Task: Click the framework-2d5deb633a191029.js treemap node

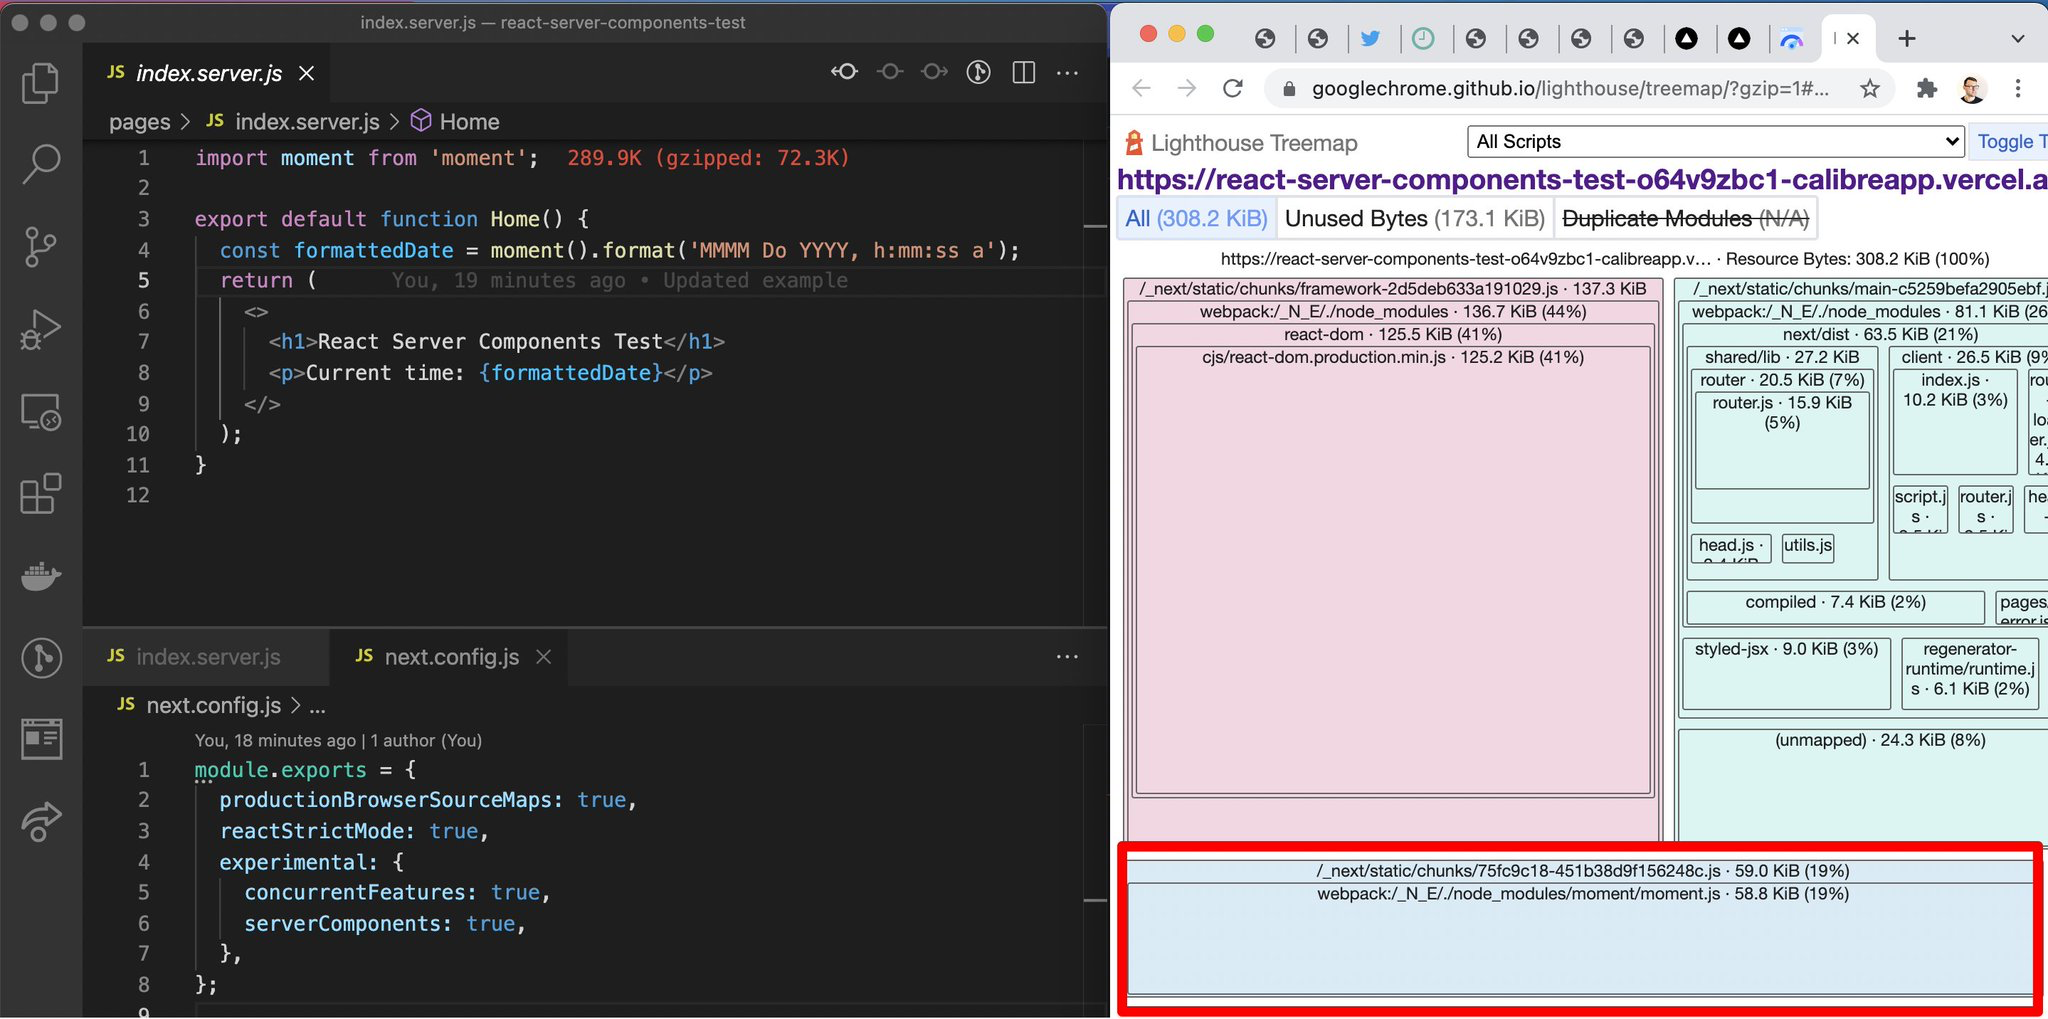Action: coord(1392,289)
